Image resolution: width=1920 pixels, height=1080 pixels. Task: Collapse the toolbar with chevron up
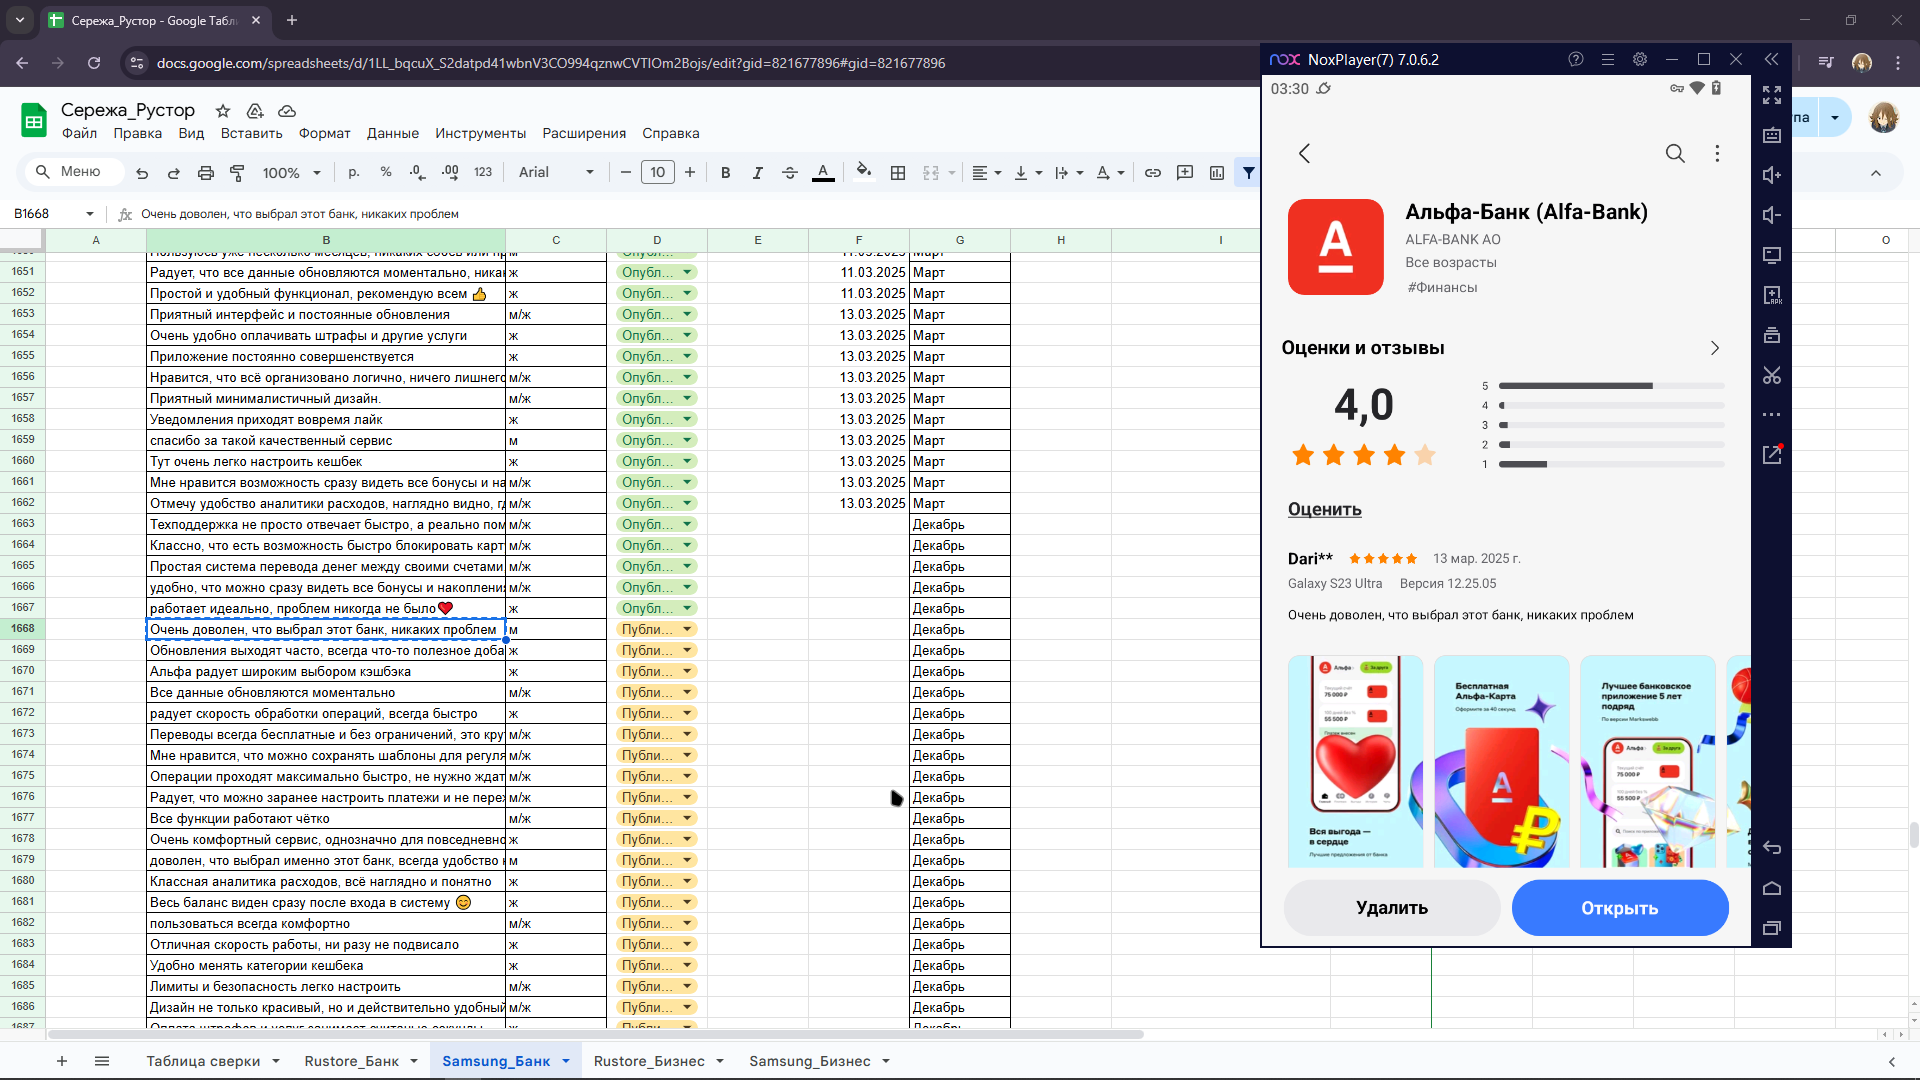tap(1876, 173)
